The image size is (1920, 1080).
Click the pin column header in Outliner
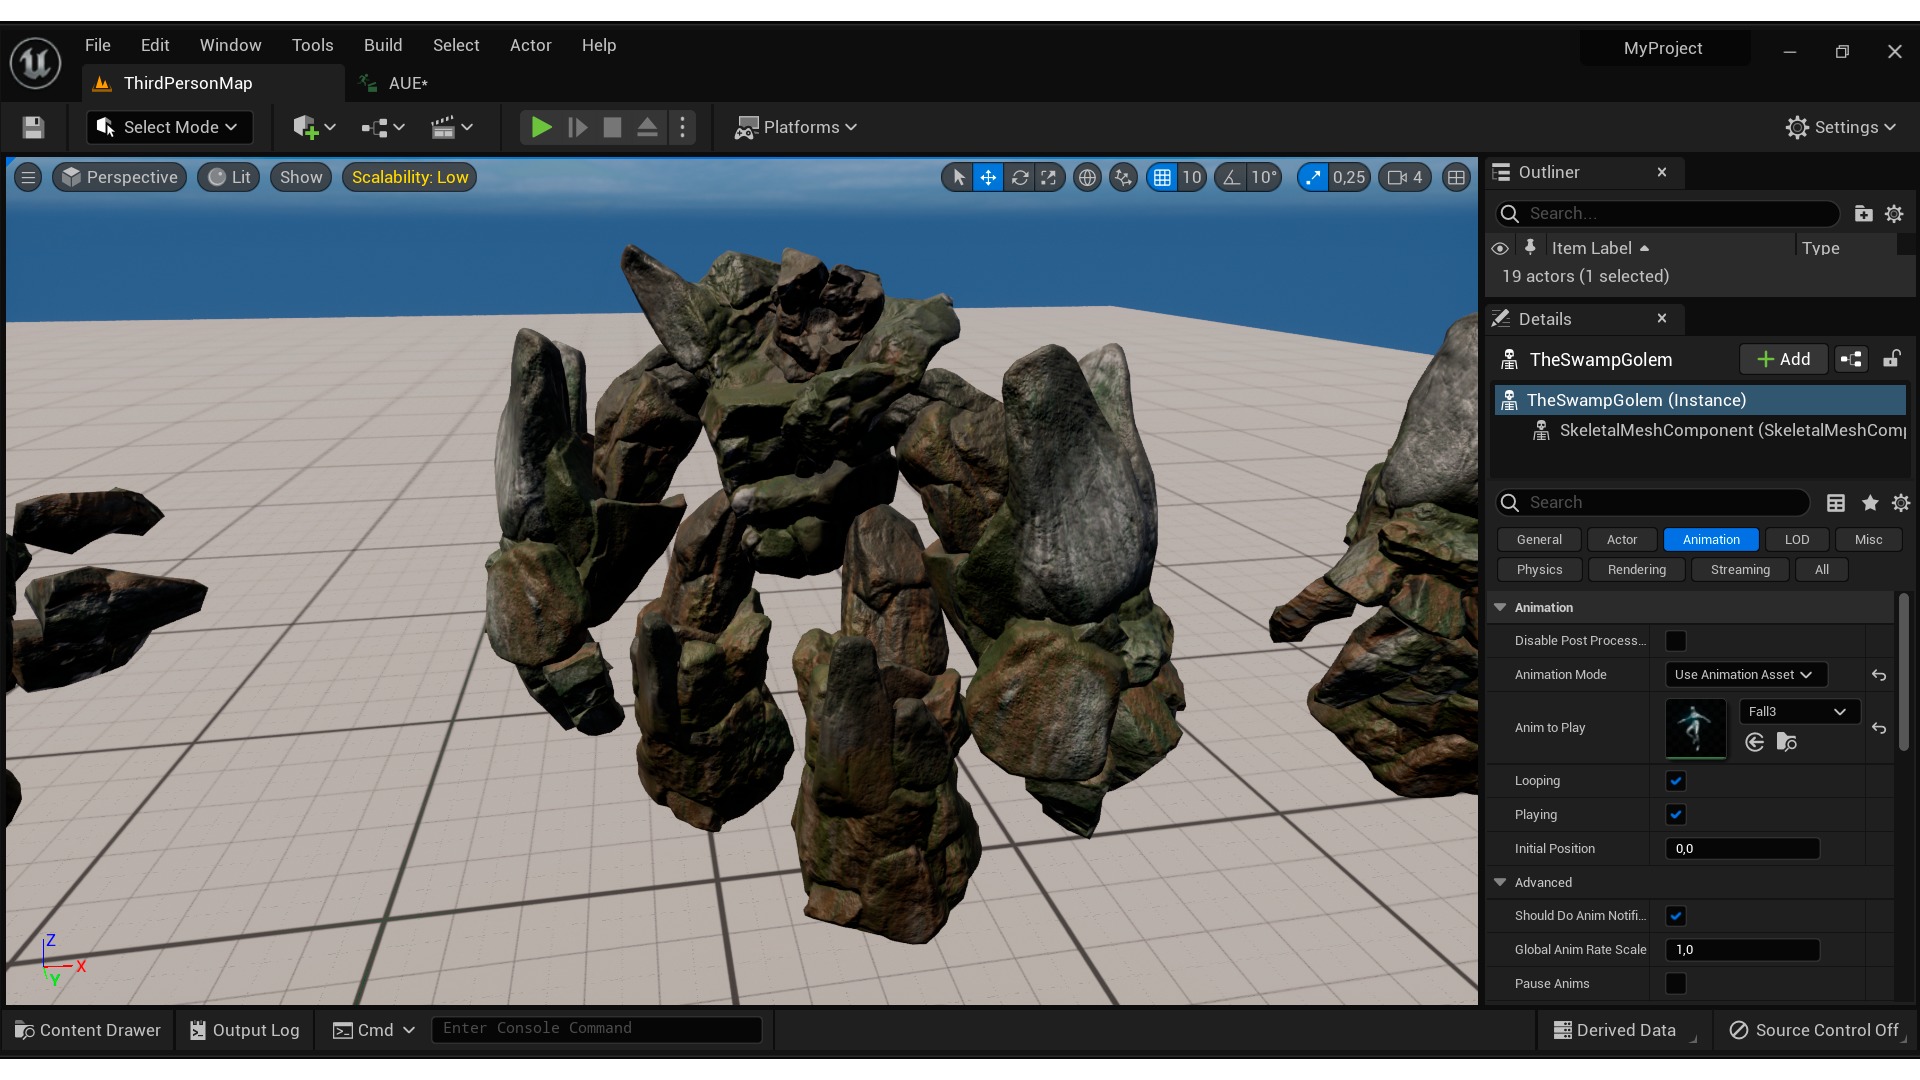tap(1530, 247)
